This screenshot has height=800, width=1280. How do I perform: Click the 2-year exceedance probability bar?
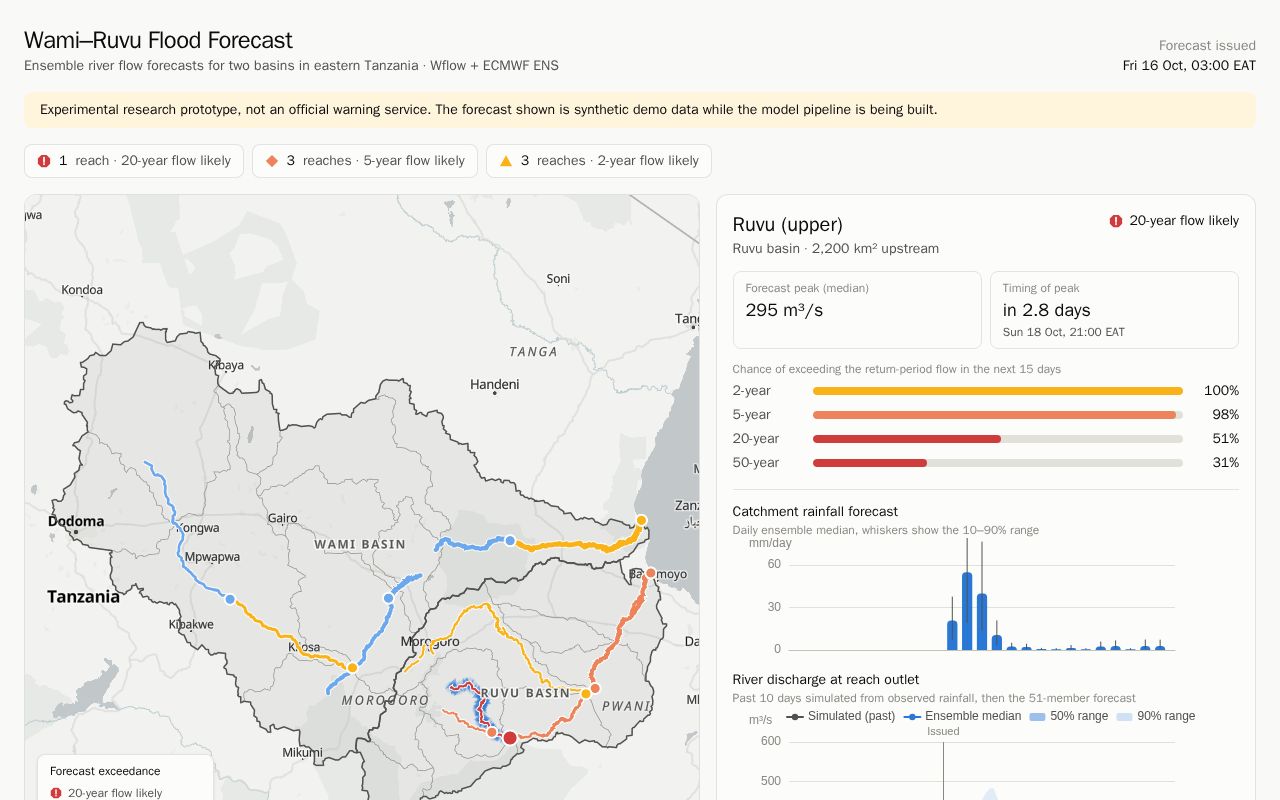(x=998, y=391)
